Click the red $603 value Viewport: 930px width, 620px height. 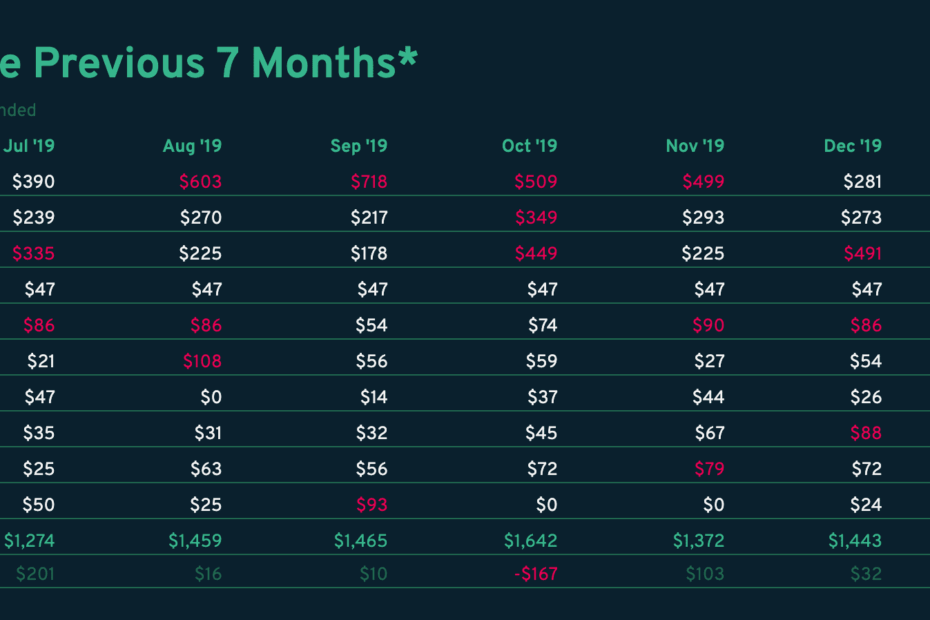200,182
